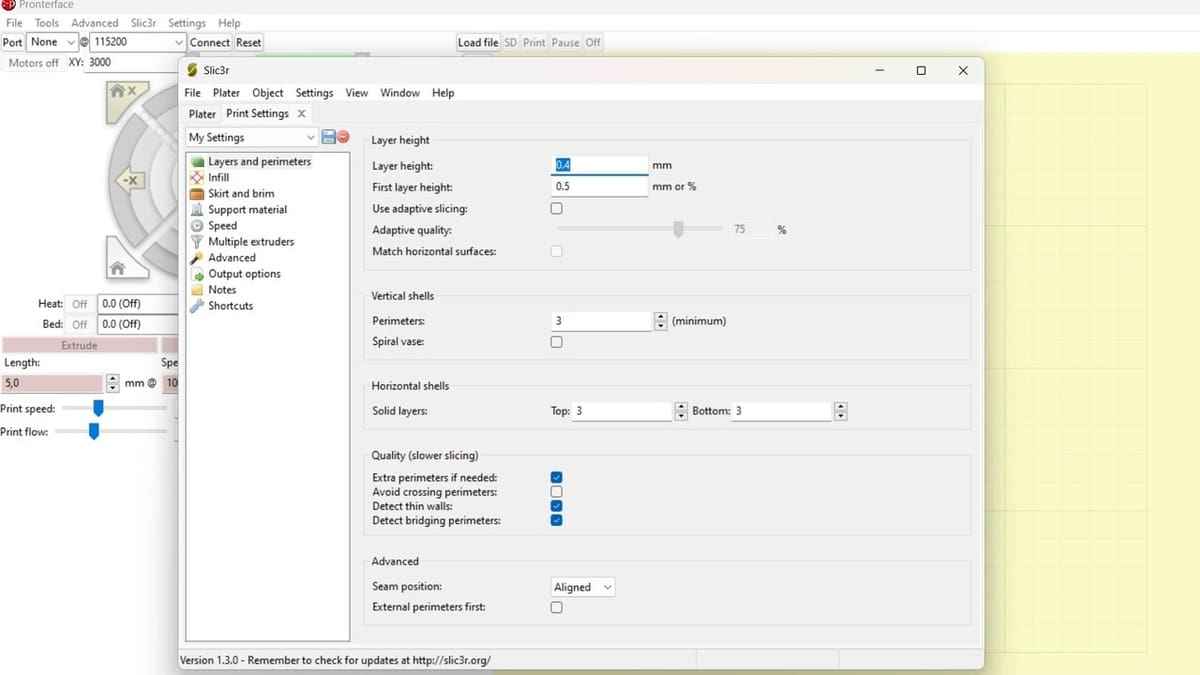
Task: Click the minus X jog arrow in Pronterface
Action: tap(130, 180)
